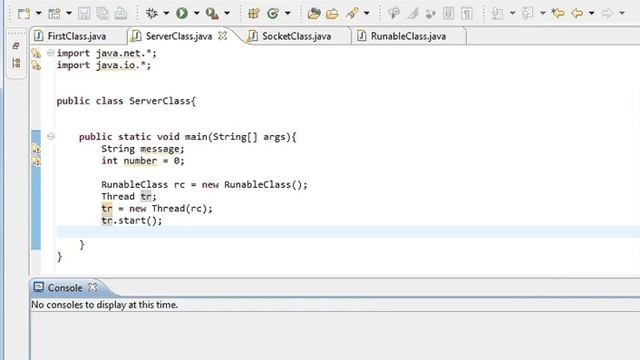This screenshot has width=640, height=360.
Task: Click the Debug bug icon
Action: click(x=152, y=13)
